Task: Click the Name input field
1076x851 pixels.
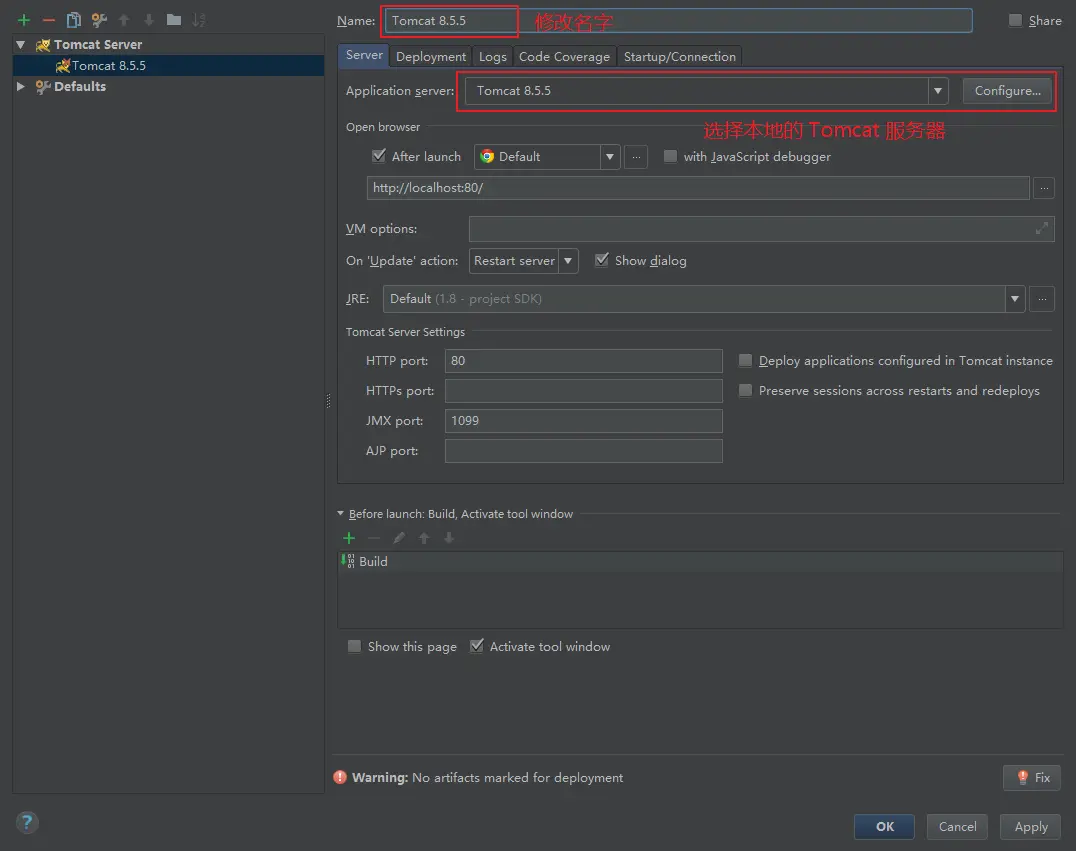Action: (x=678, y=21)
